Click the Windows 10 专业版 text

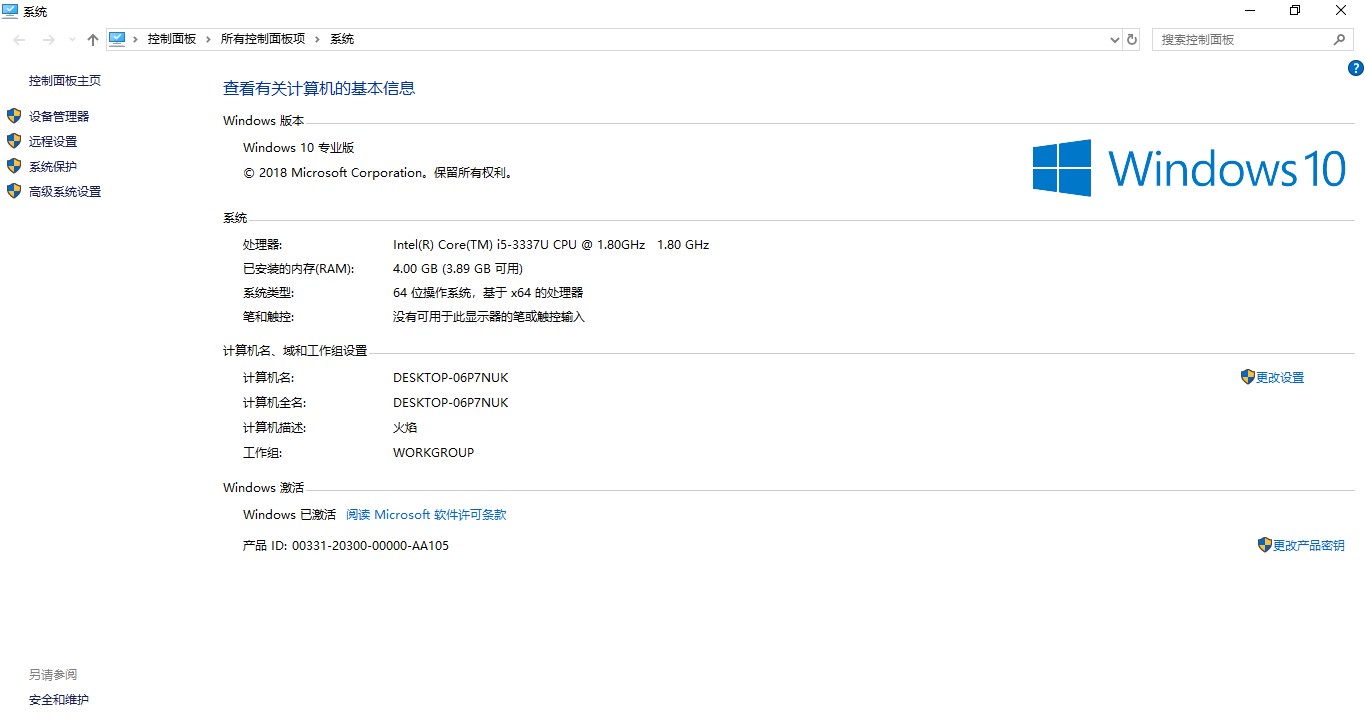(x=299, y=148)
